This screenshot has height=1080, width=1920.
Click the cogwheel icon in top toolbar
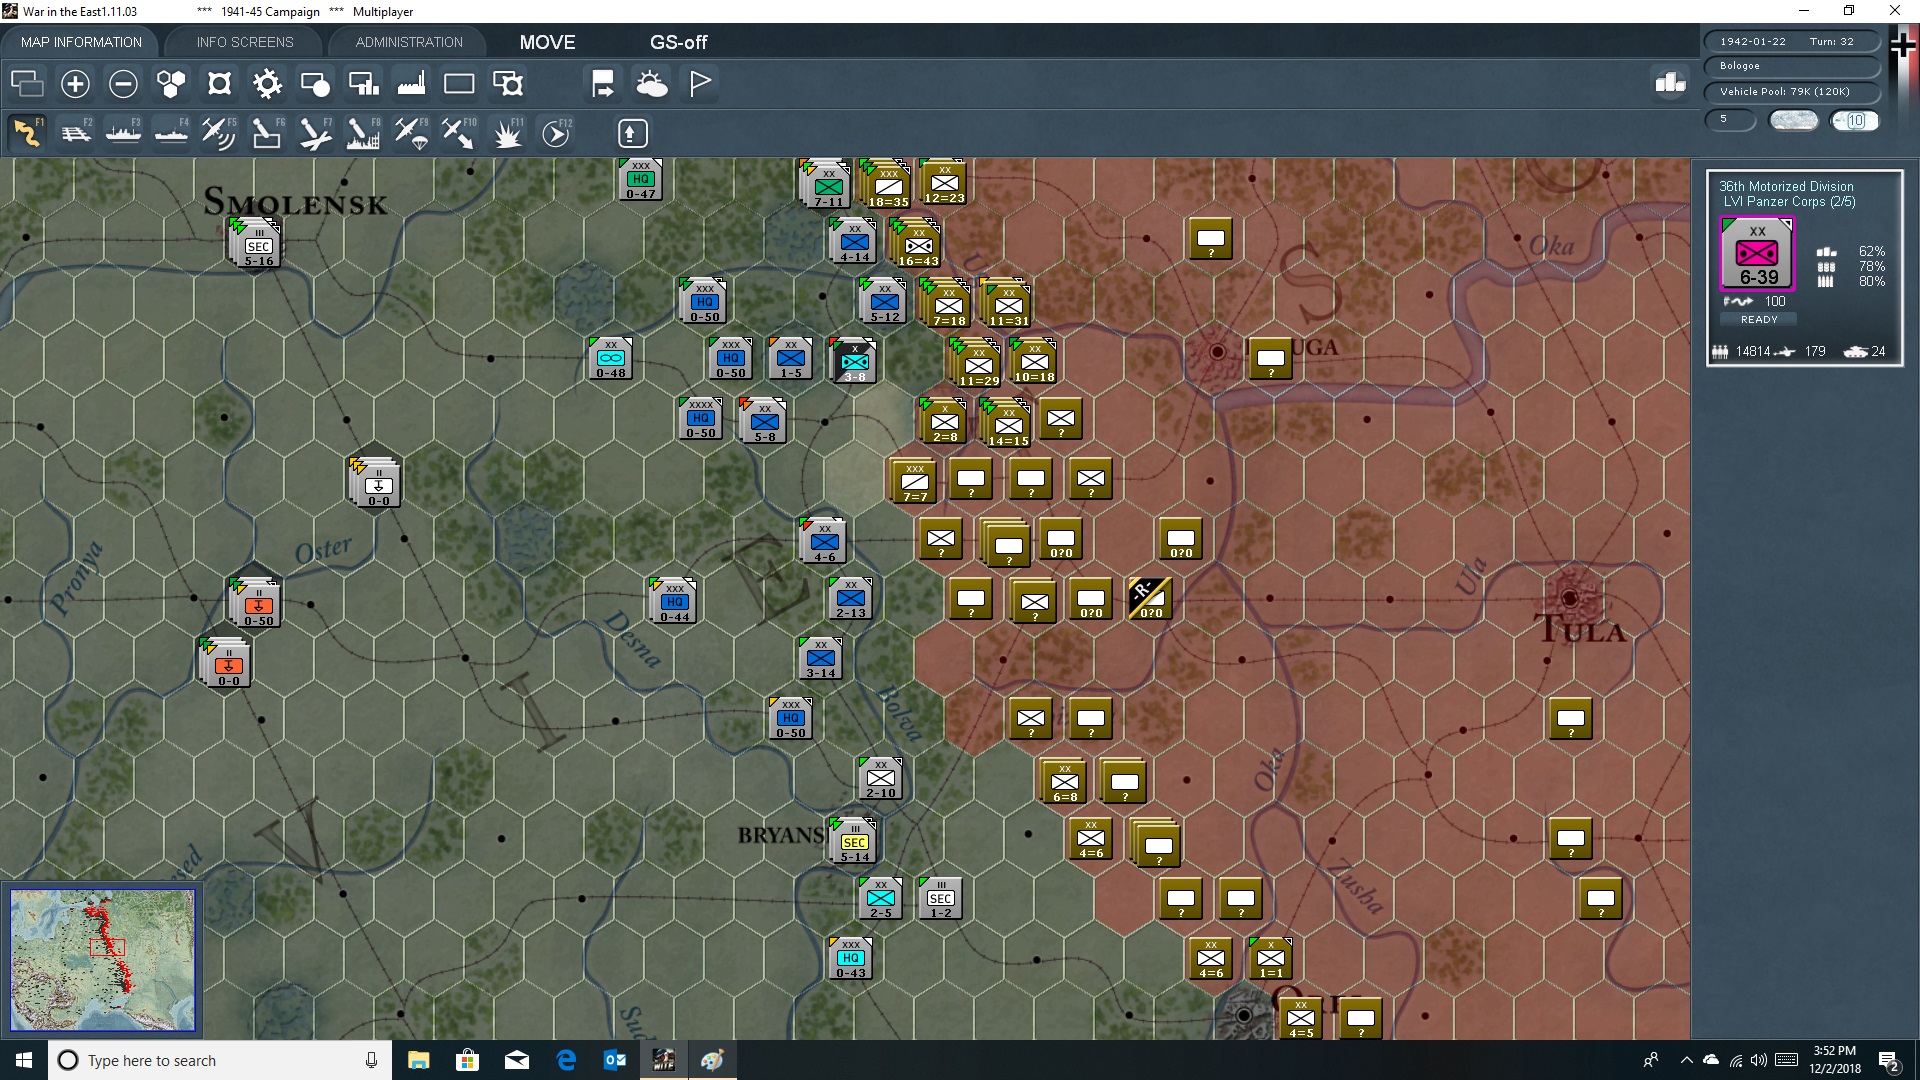267,83
